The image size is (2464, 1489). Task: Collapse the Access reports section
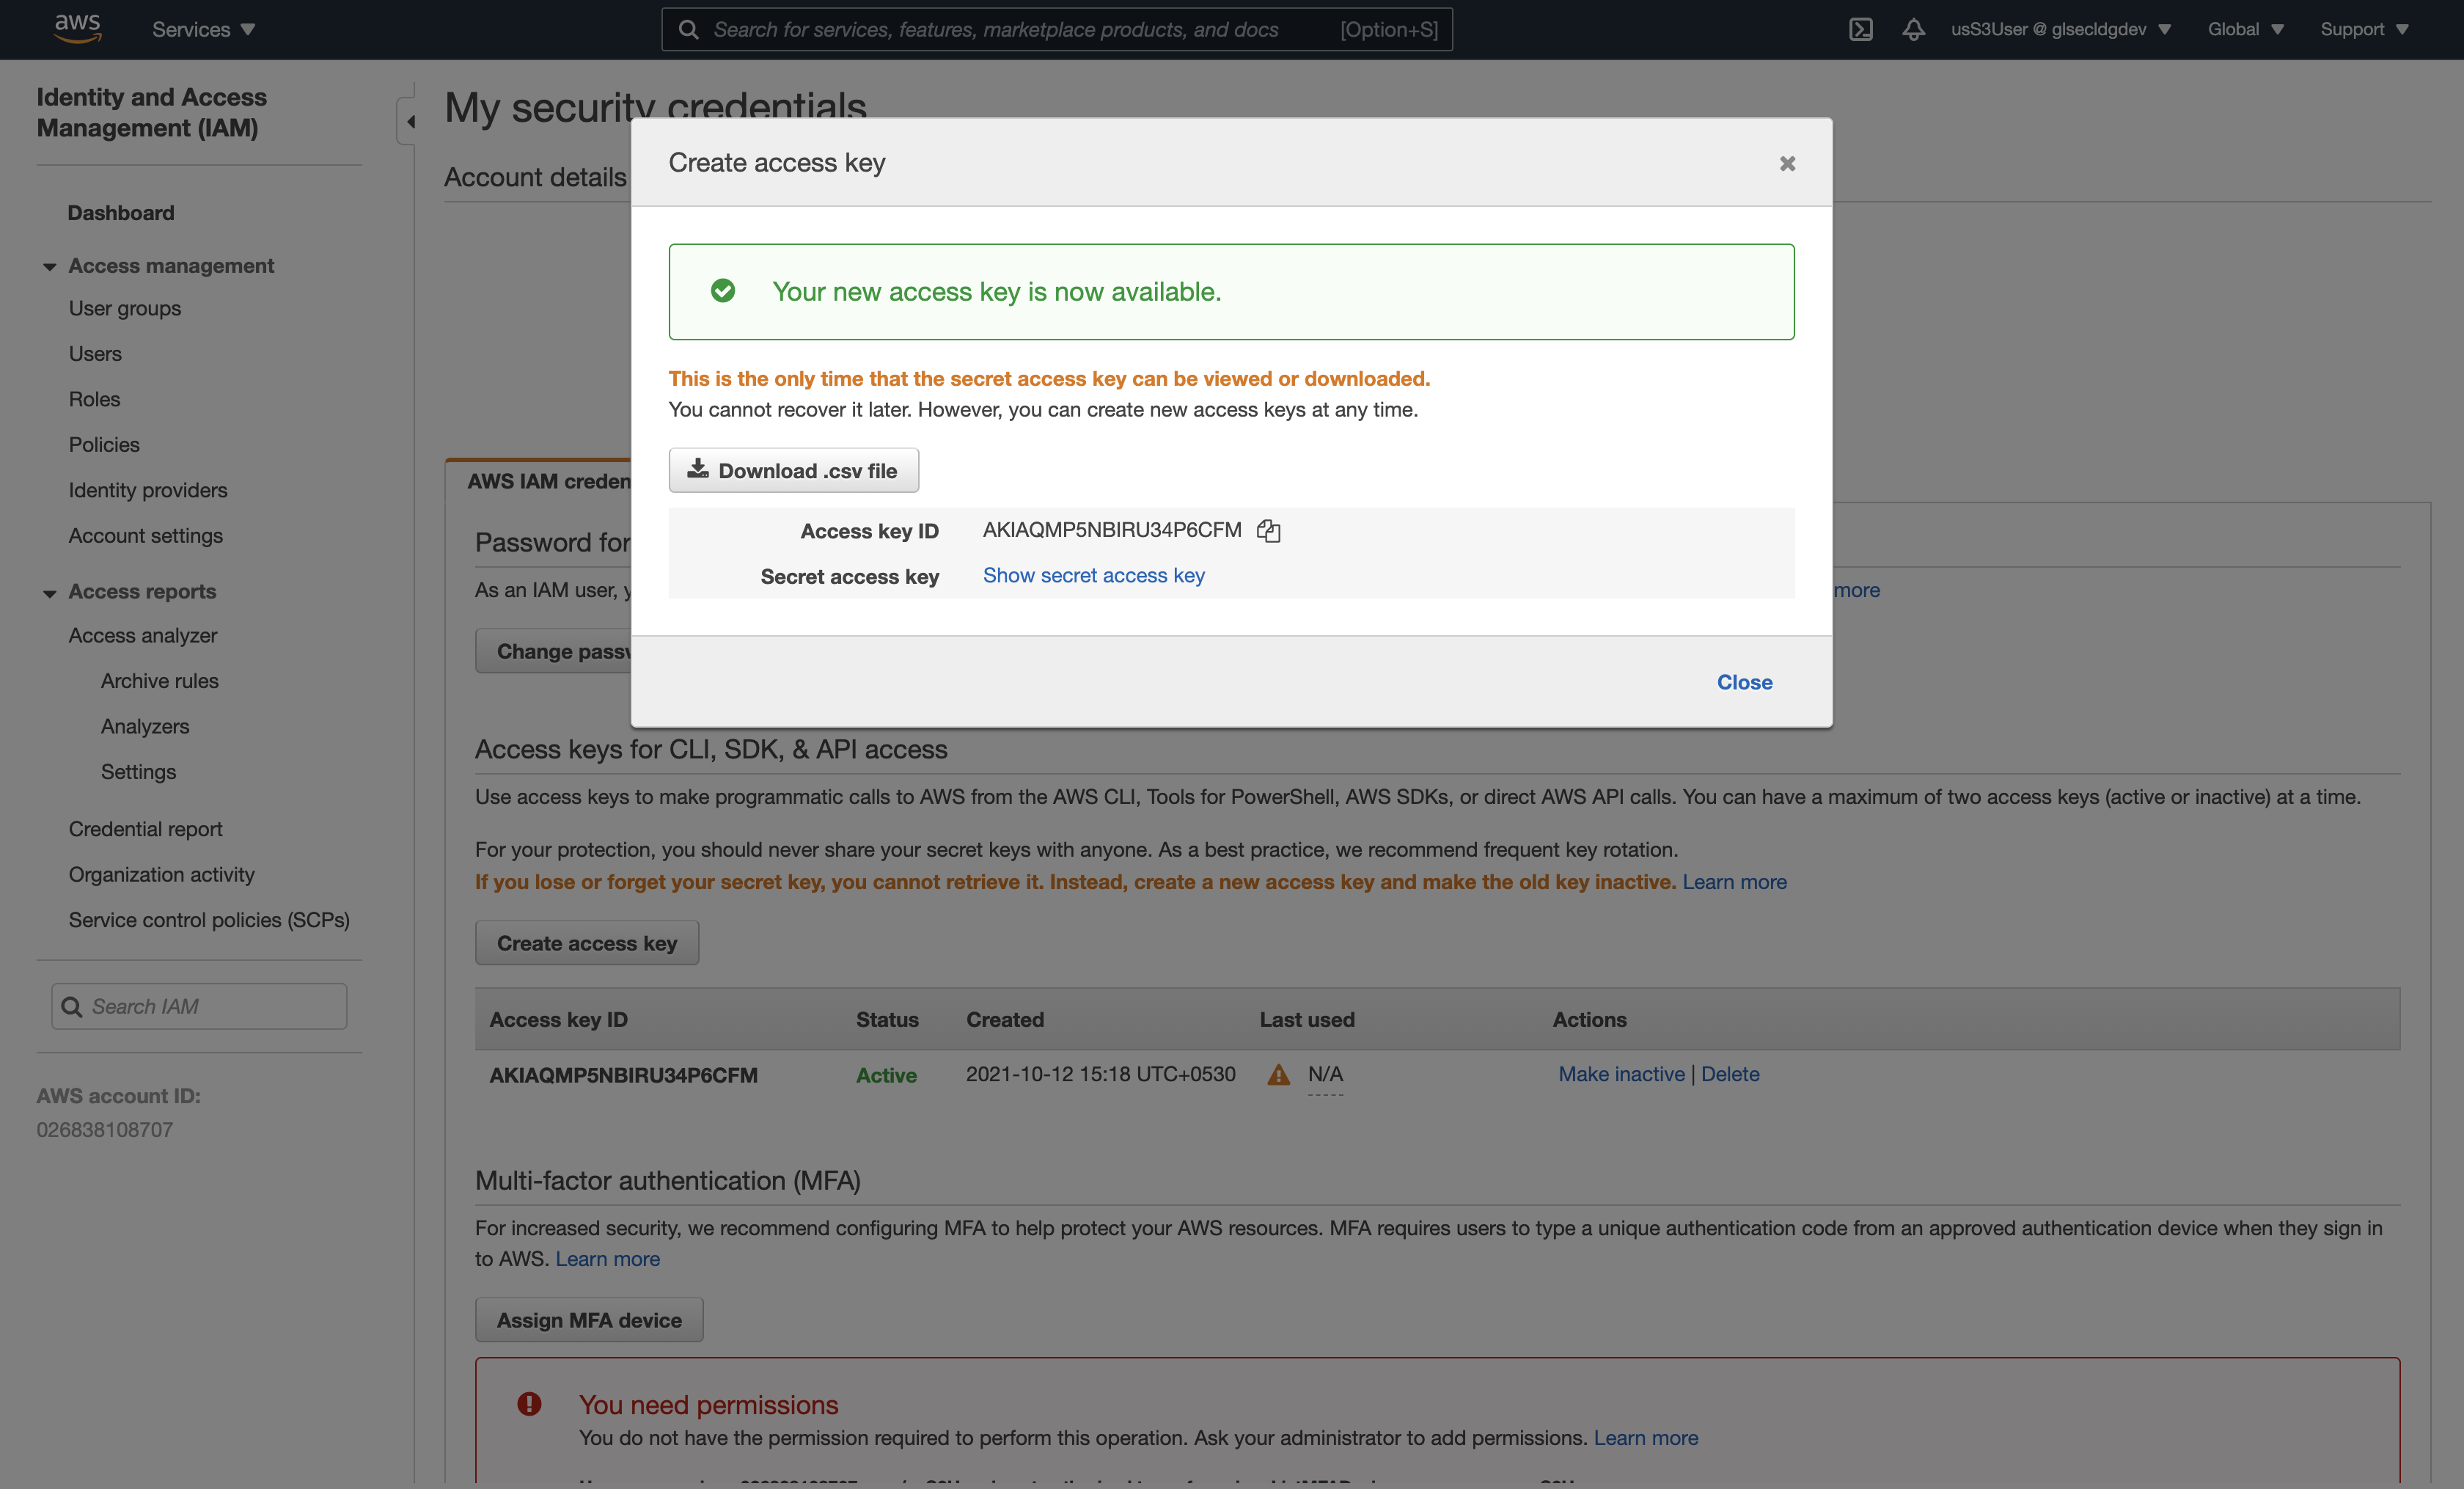[x=49, y=593]
